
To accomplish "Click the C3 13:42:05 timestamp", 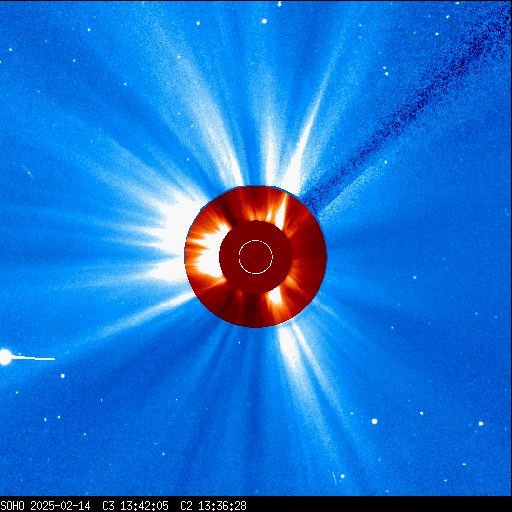I will click(x=135, y=506).
